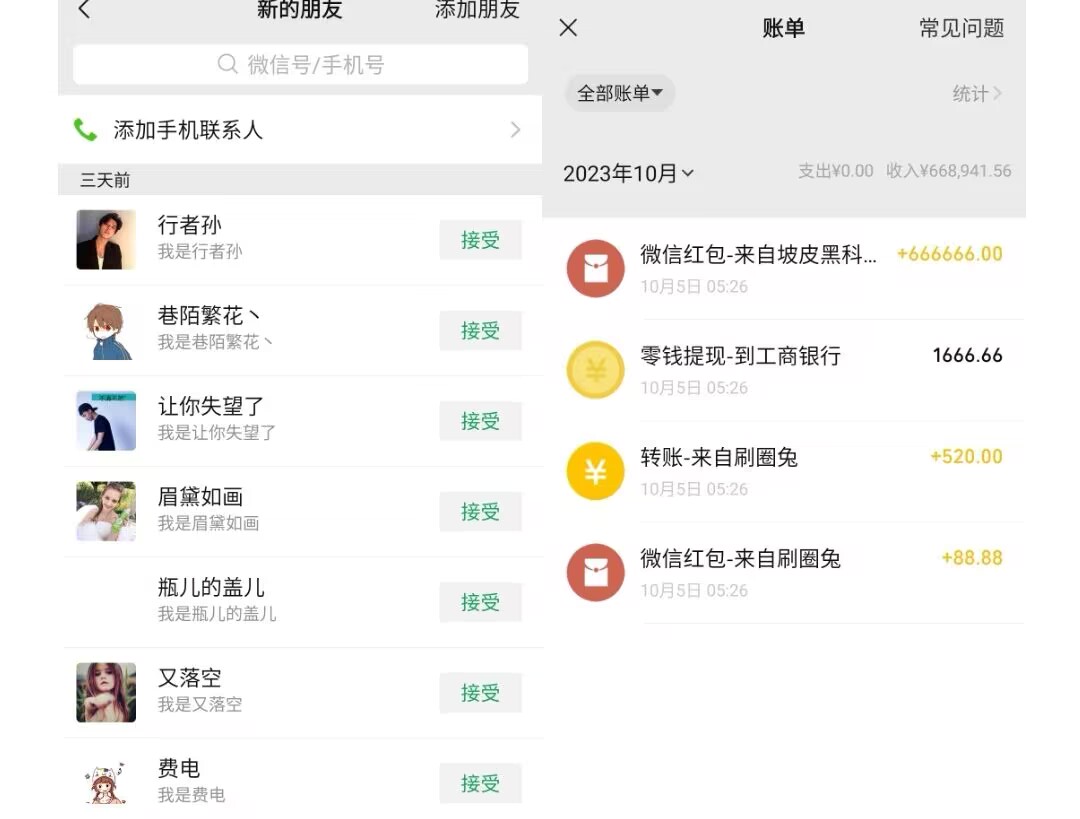This screenshot has height=819, width=1080.
Task: Click the 微信号/手机号 search input field
Action: (300, 64)
